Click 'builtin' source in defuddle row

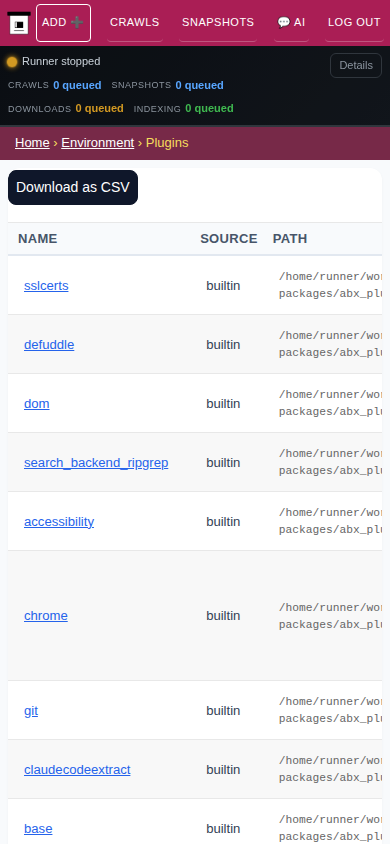click(223, 345)
